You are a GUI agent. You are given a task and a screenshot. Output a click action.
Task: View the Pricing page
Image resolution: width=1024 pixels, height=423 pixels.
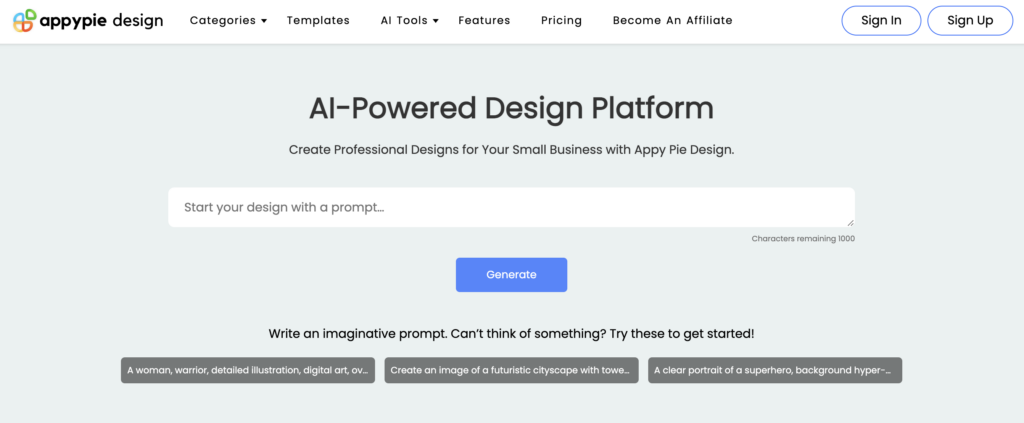coord(561,20)
